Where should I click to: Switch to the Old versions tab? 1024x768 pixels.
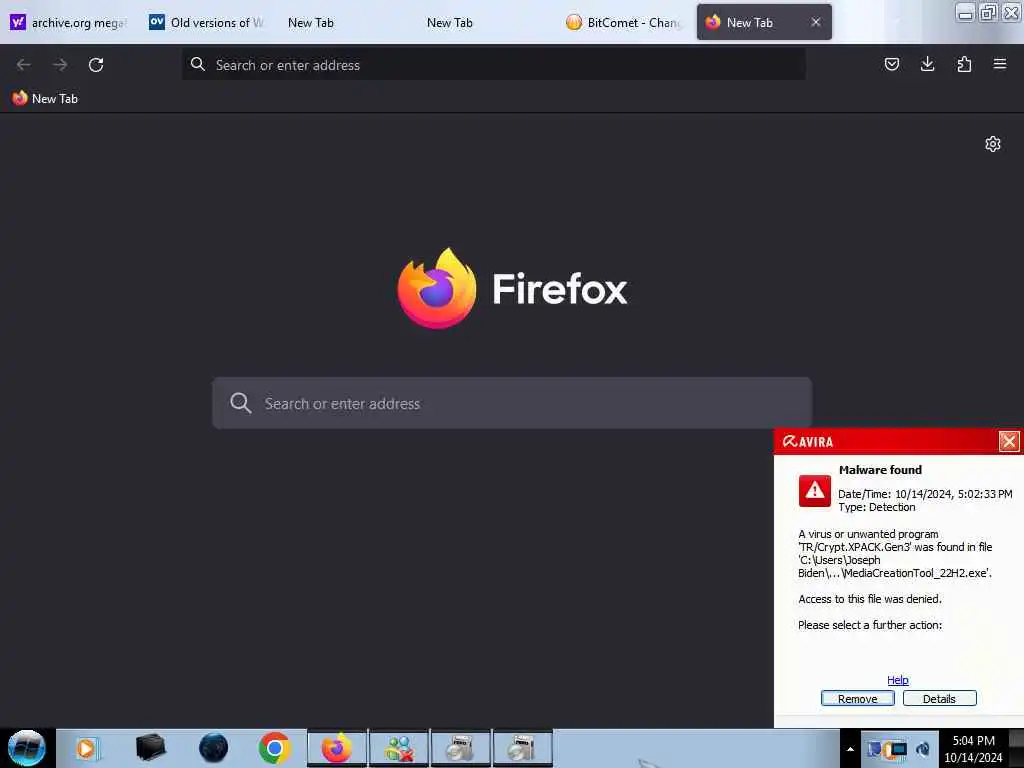[208, 23]
